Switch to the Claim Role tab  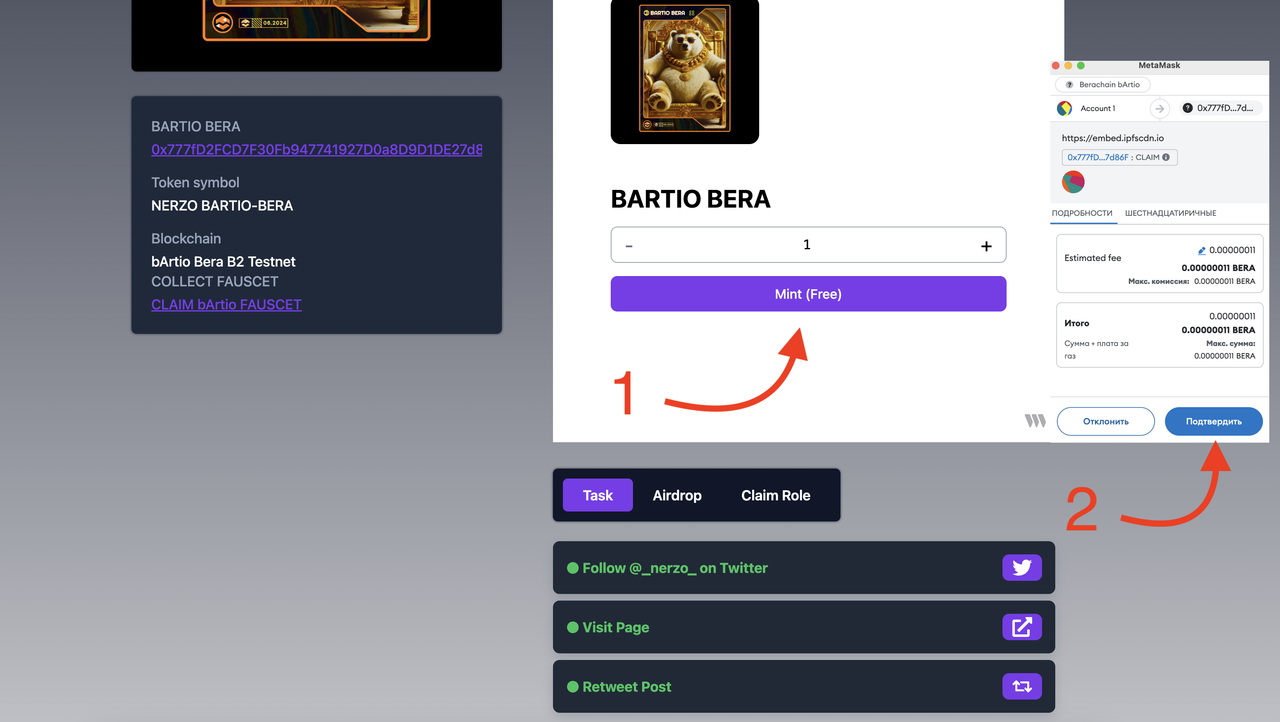pos(776,495)
